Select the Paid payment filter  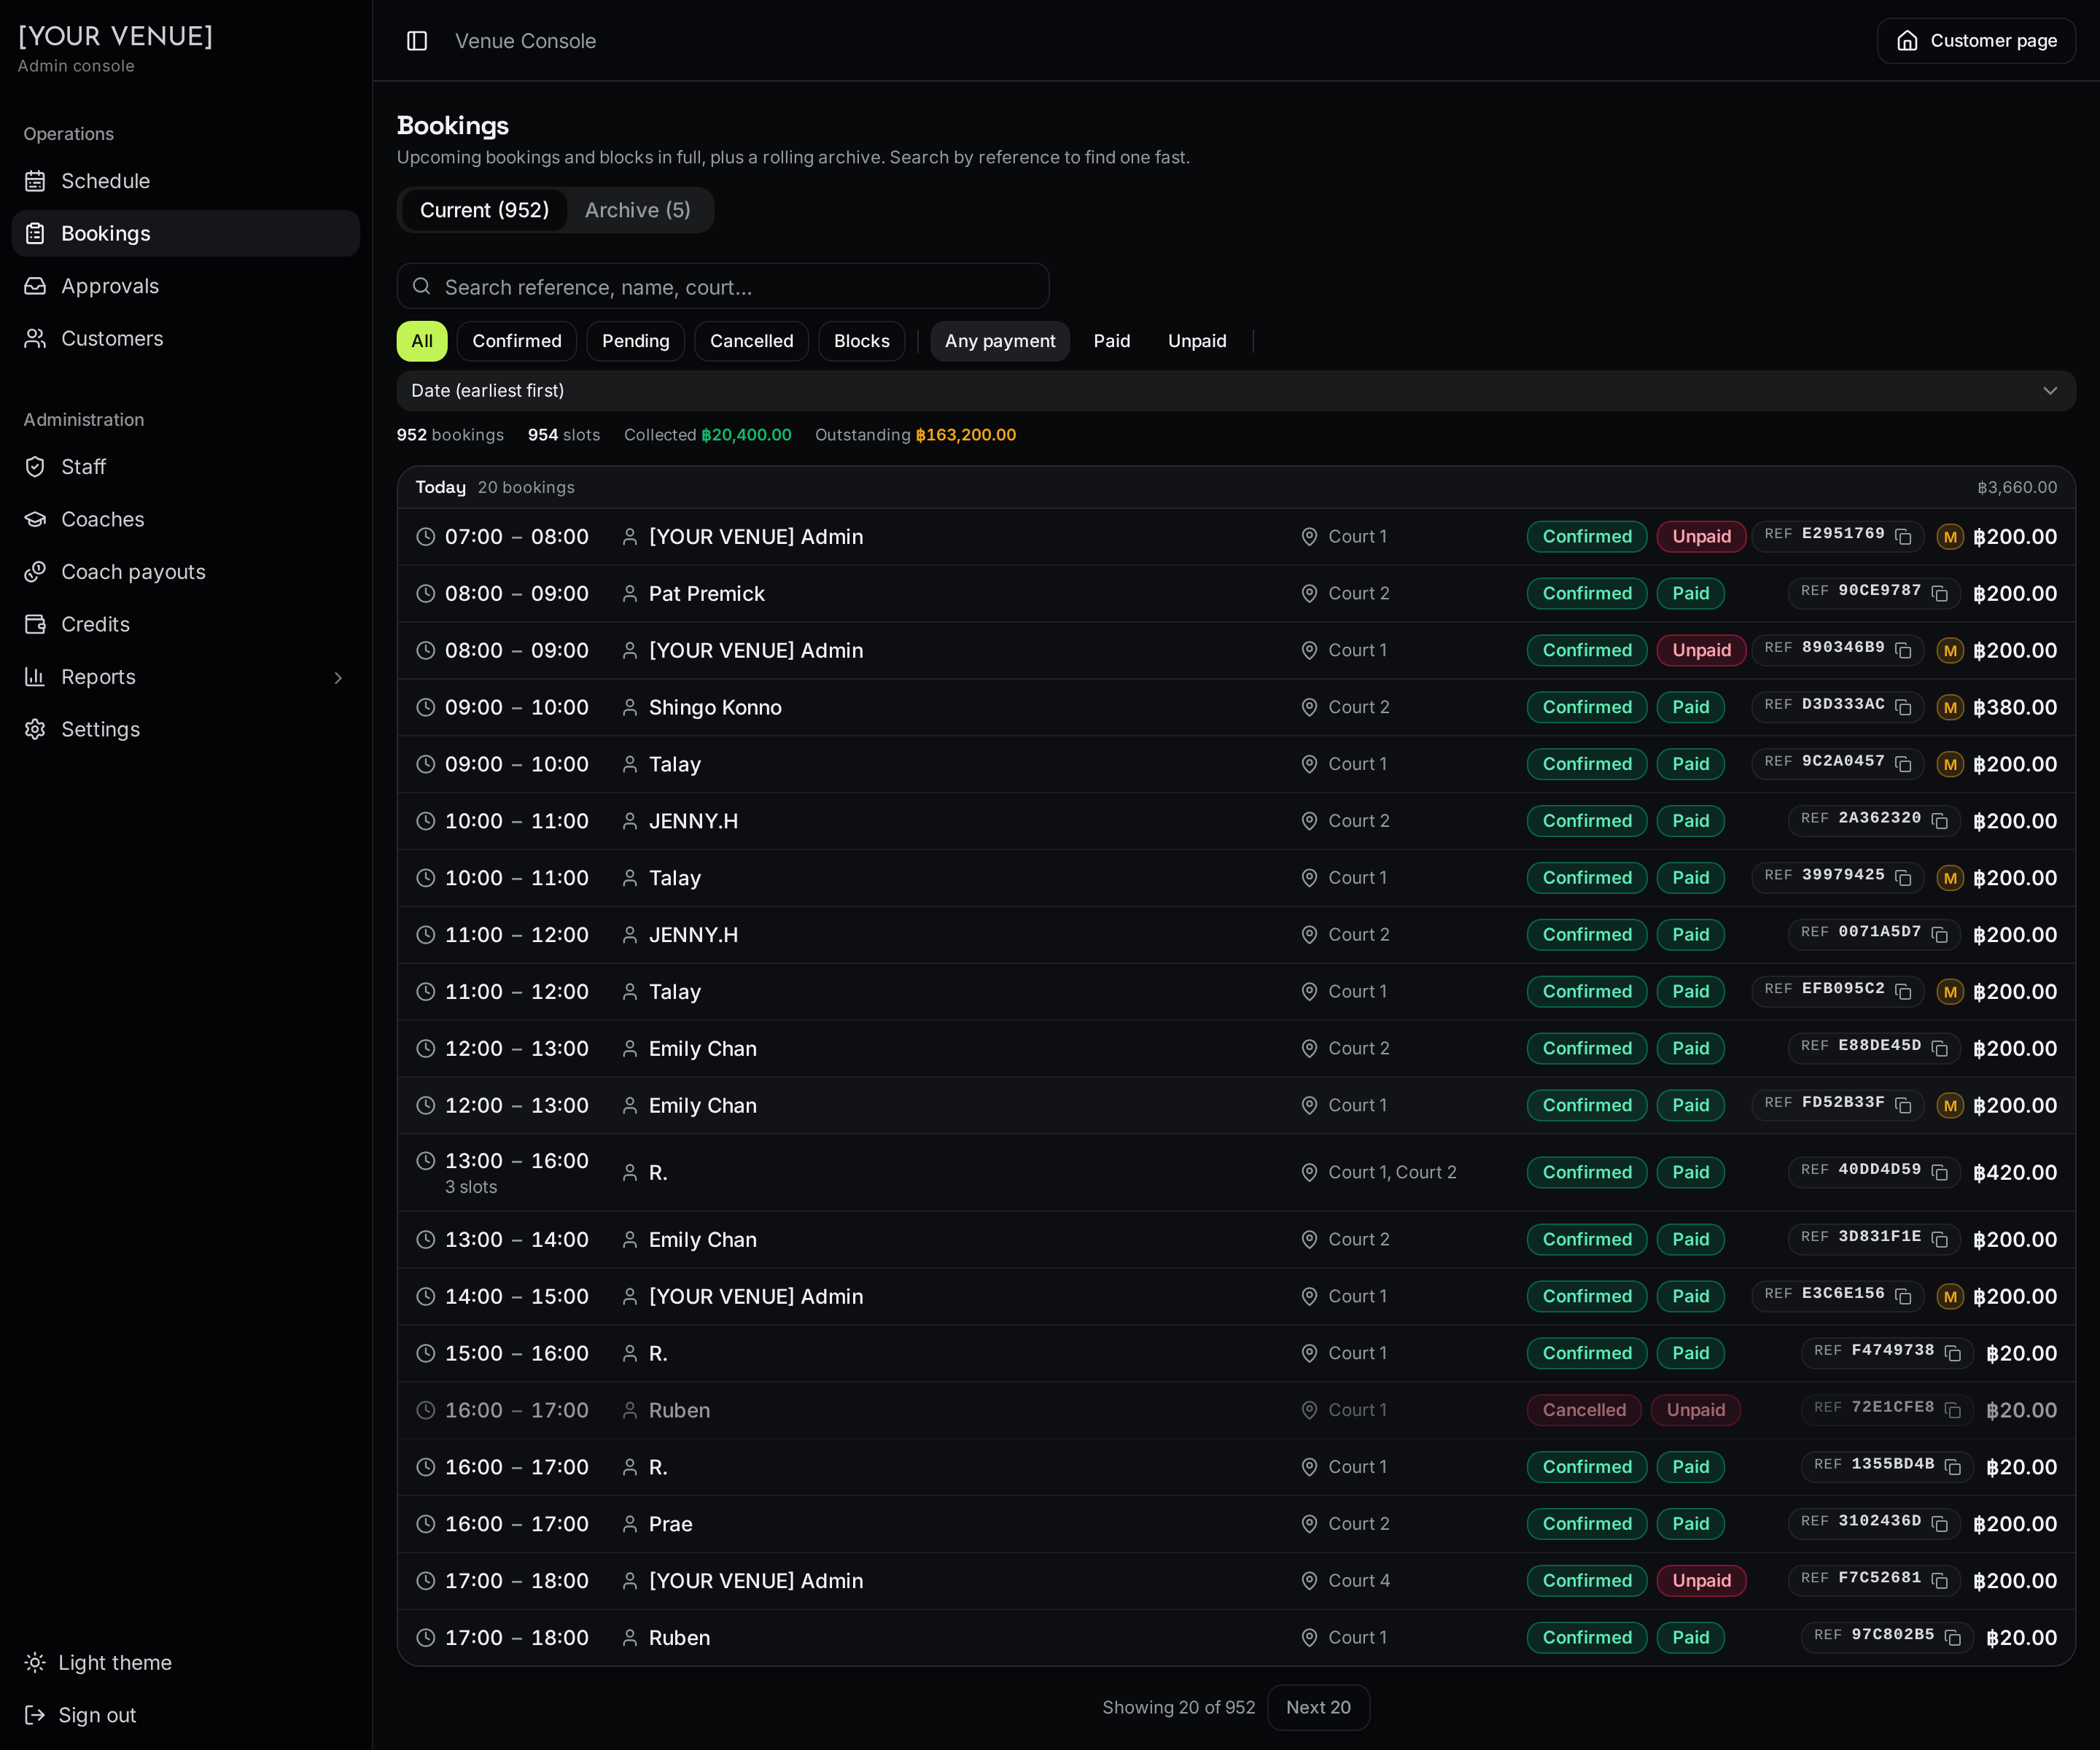tap(1111, 341)
